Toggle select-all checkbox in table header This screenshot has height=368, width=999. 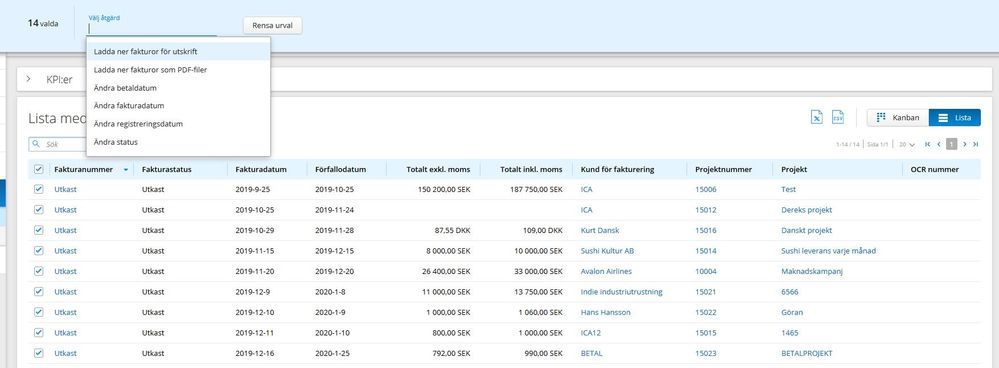(x=38, y=169)
